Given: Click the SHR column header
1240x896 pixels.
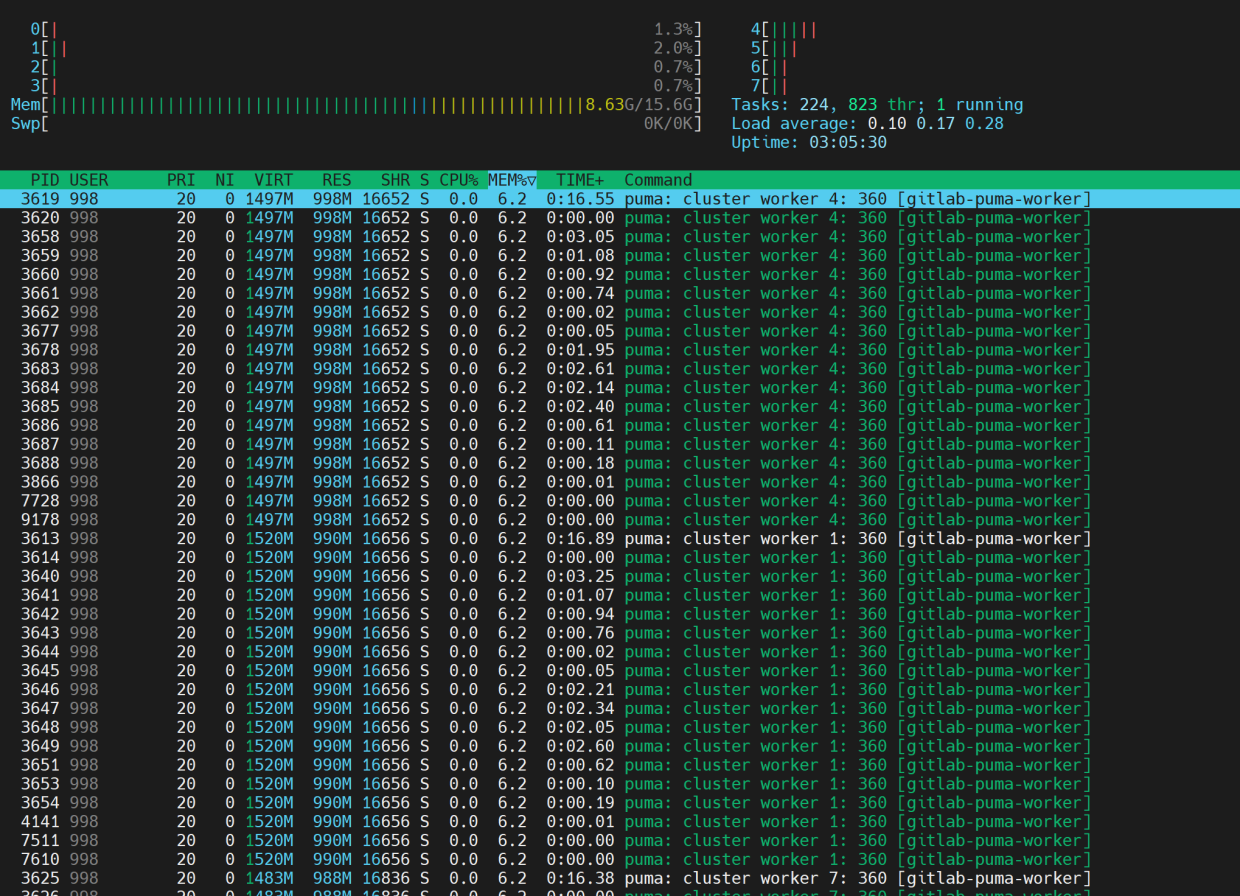Looking at the screenshot, I should pos(395,180).
